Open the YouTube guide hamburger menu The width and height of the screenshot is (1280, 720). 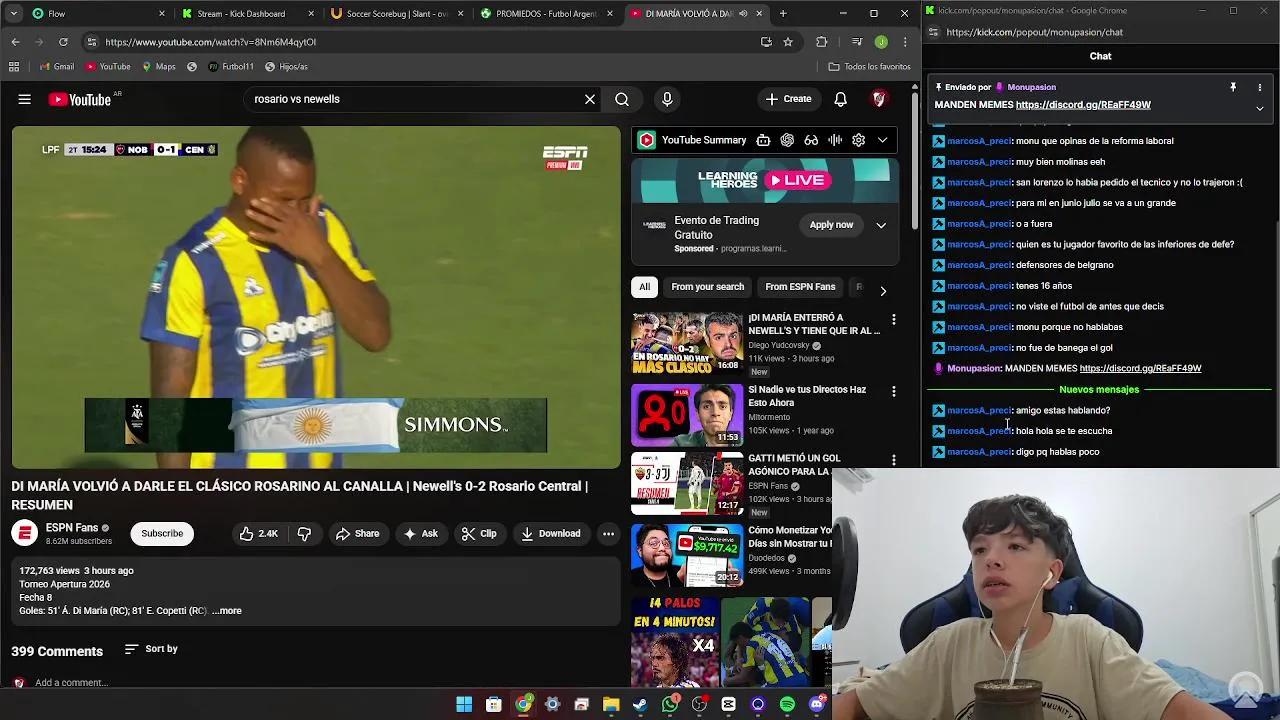pyautogui.click(x=24, y=99)
